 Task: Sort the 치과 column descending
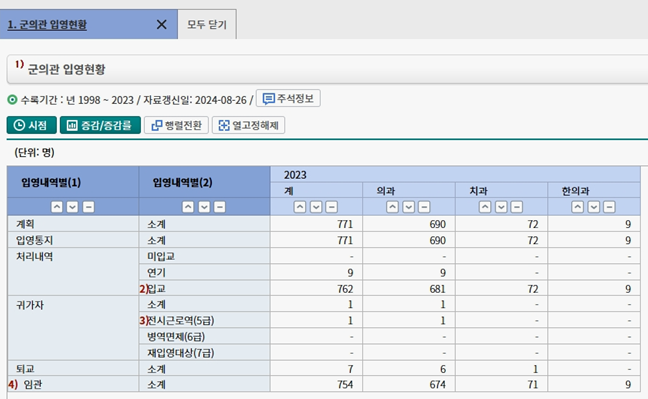[501, 207]
